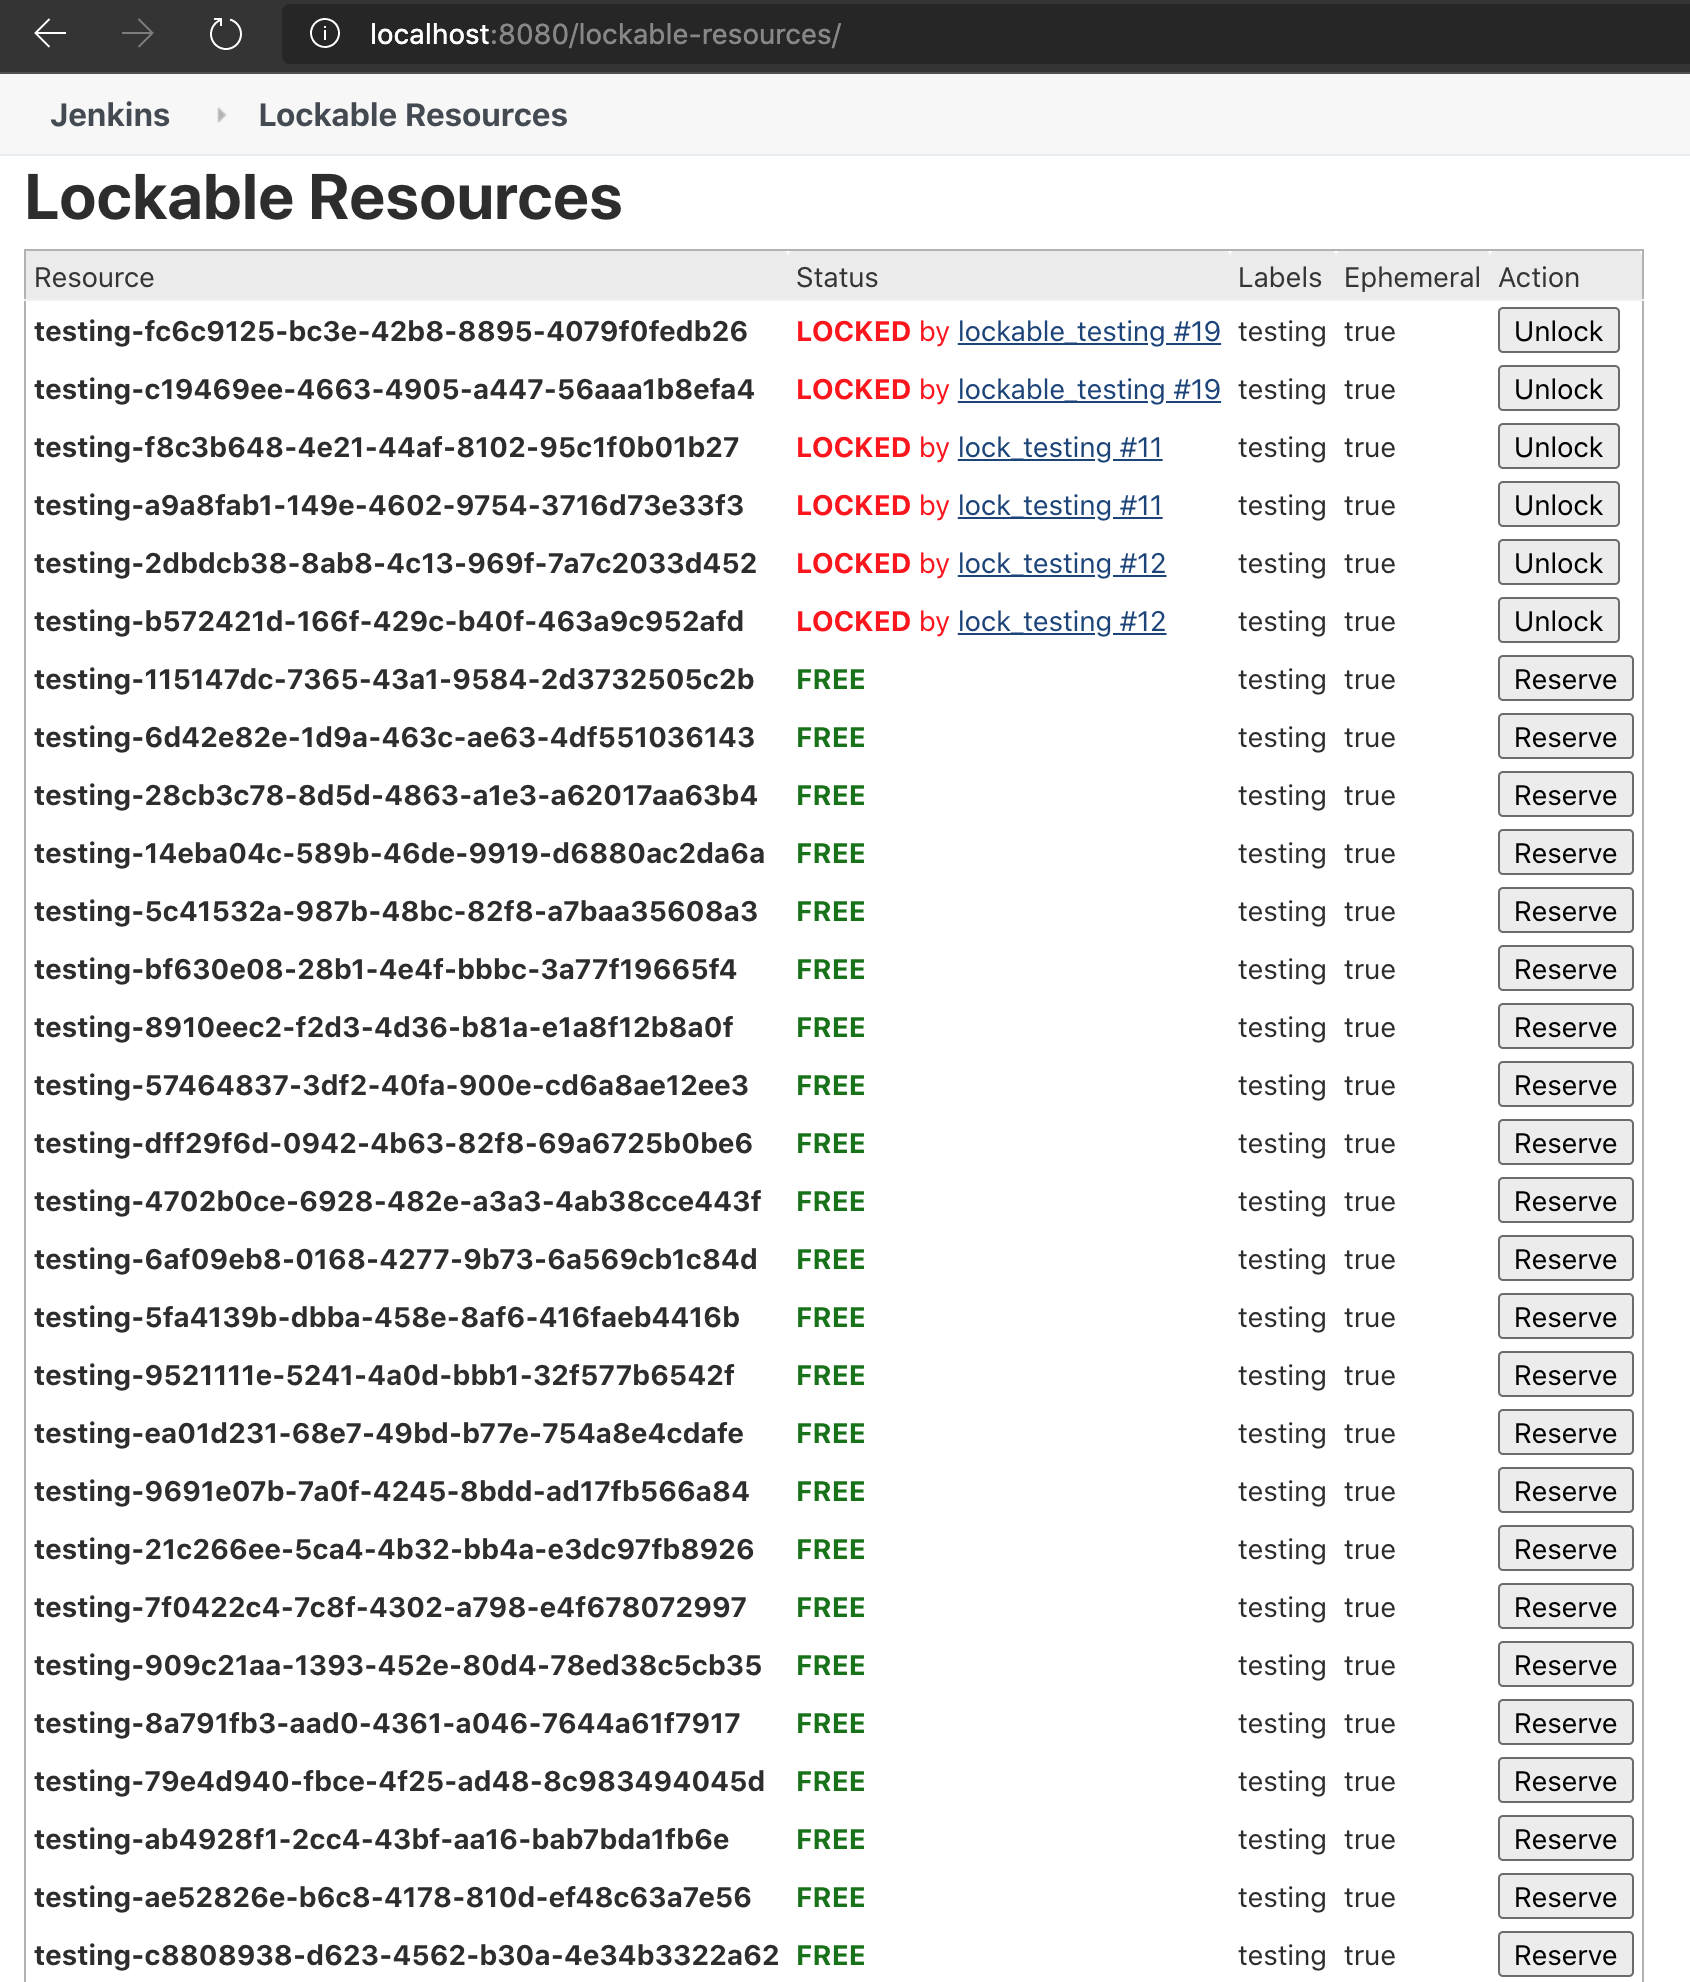Select resource name testing-fc6c9125-bc3e-42b8-8895-4079f0fedb26
Viewport: 1690px width, 1982px height.
(391, 331)
